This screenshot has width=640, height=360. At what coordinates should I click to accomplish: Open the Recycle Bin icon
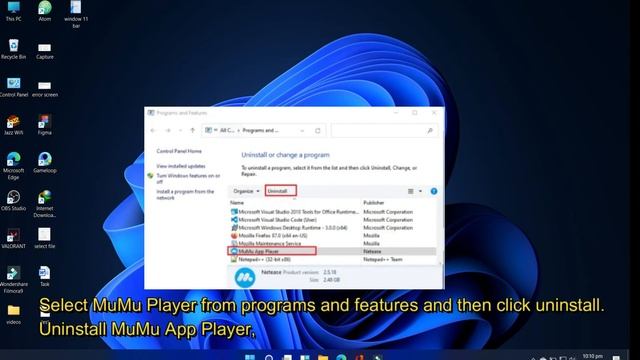13,49
